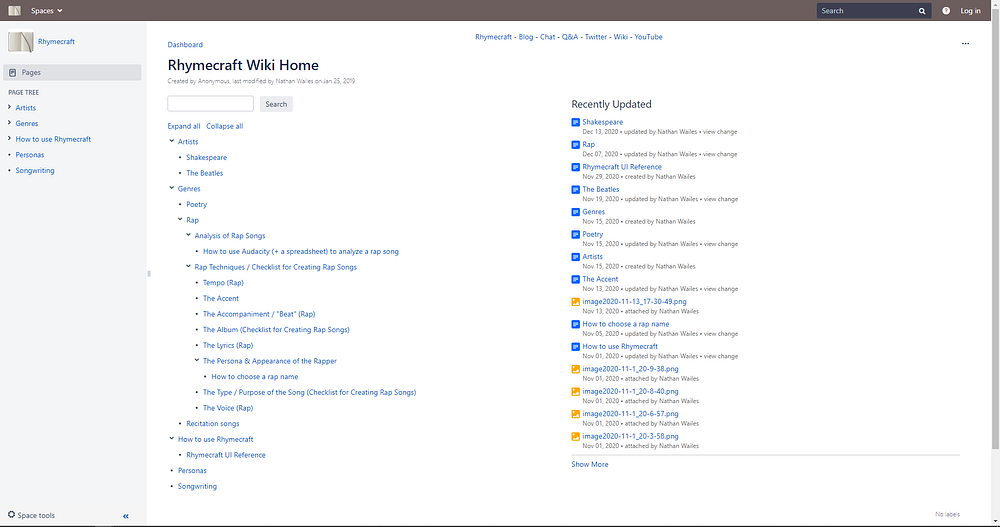Image resolution: width=1000 pixels, height=527 pixels.
Task: Click image icon beside image2020-11-1_20-3-58.png
Action: (x=575, y=437)
